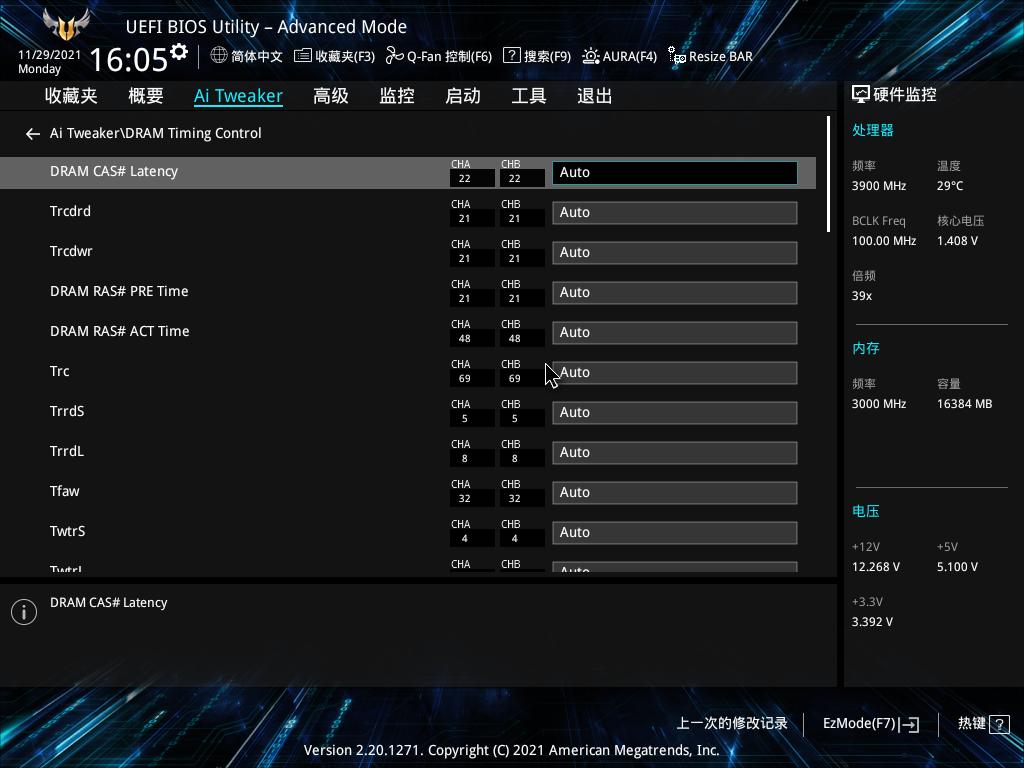Click the settings gear next to clock
Screen dimensions: 1024x768
coord(179,51)
